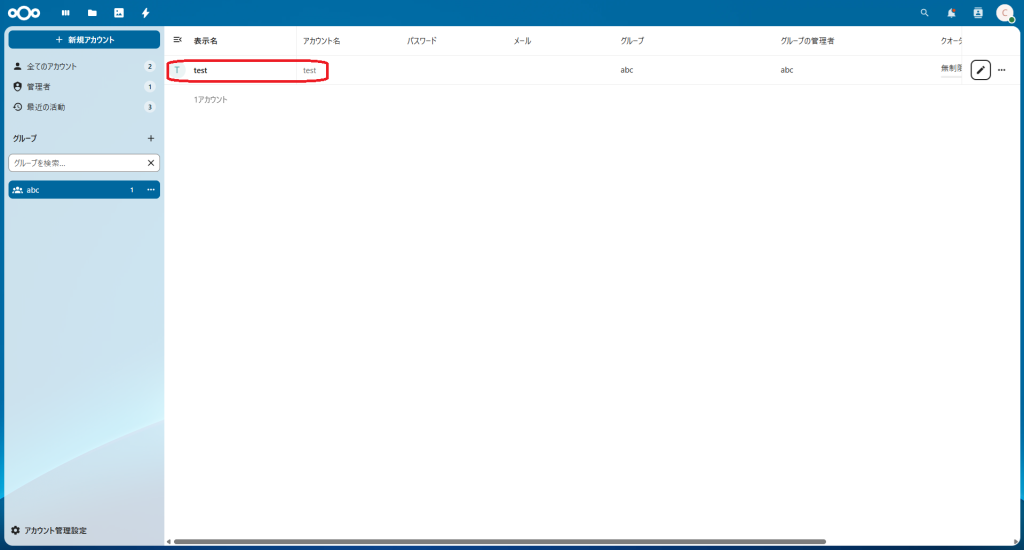Image resolution: width=1024 pixels, height=550 pixels.
Task: Click the plus icon to add group
Action: (151, 138)
